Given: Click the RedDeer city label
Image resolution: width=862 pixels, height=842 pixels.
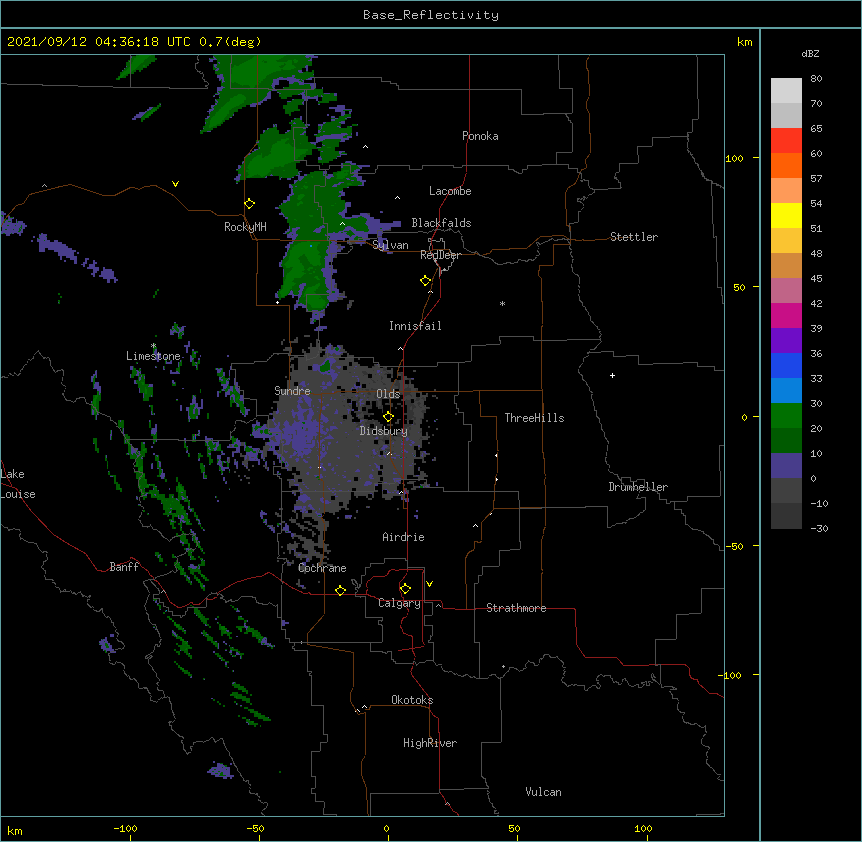Looking at the screenshot, I should 440,255.
